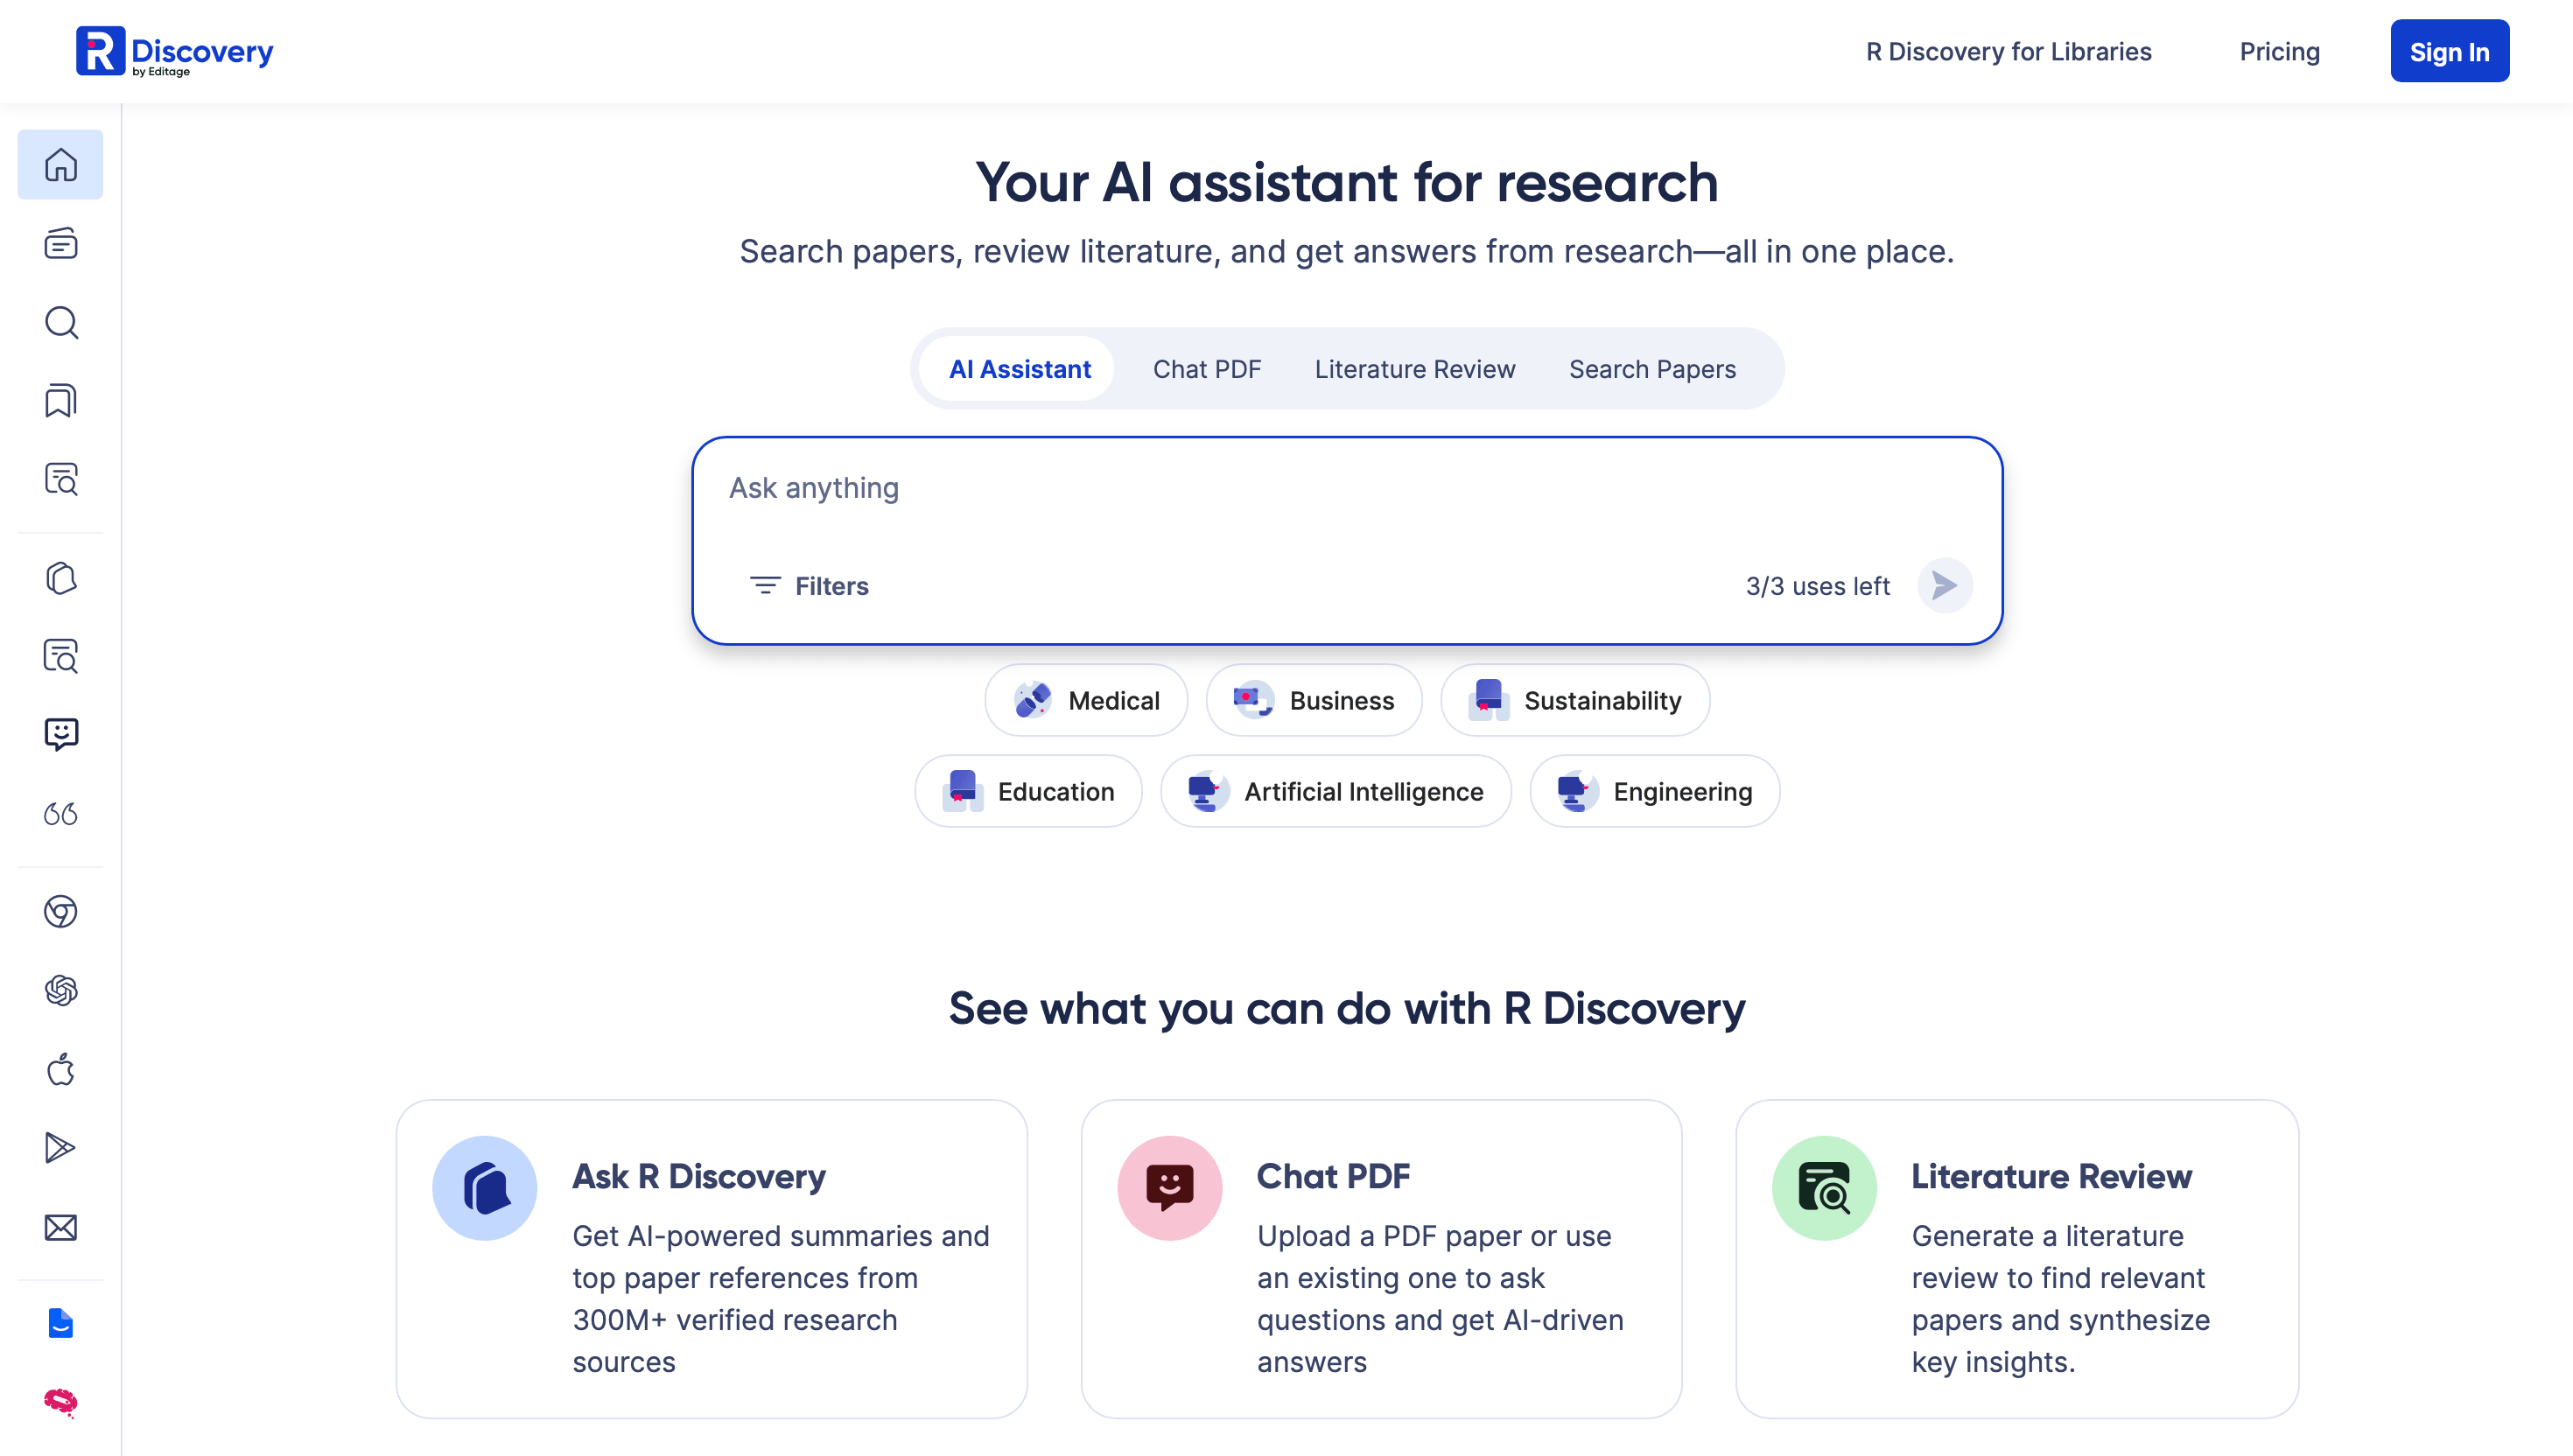This screenshot has width=2573, height=1456.
Task: Click the pink Chat PDF card icon
Action: pos(1169,1188)
